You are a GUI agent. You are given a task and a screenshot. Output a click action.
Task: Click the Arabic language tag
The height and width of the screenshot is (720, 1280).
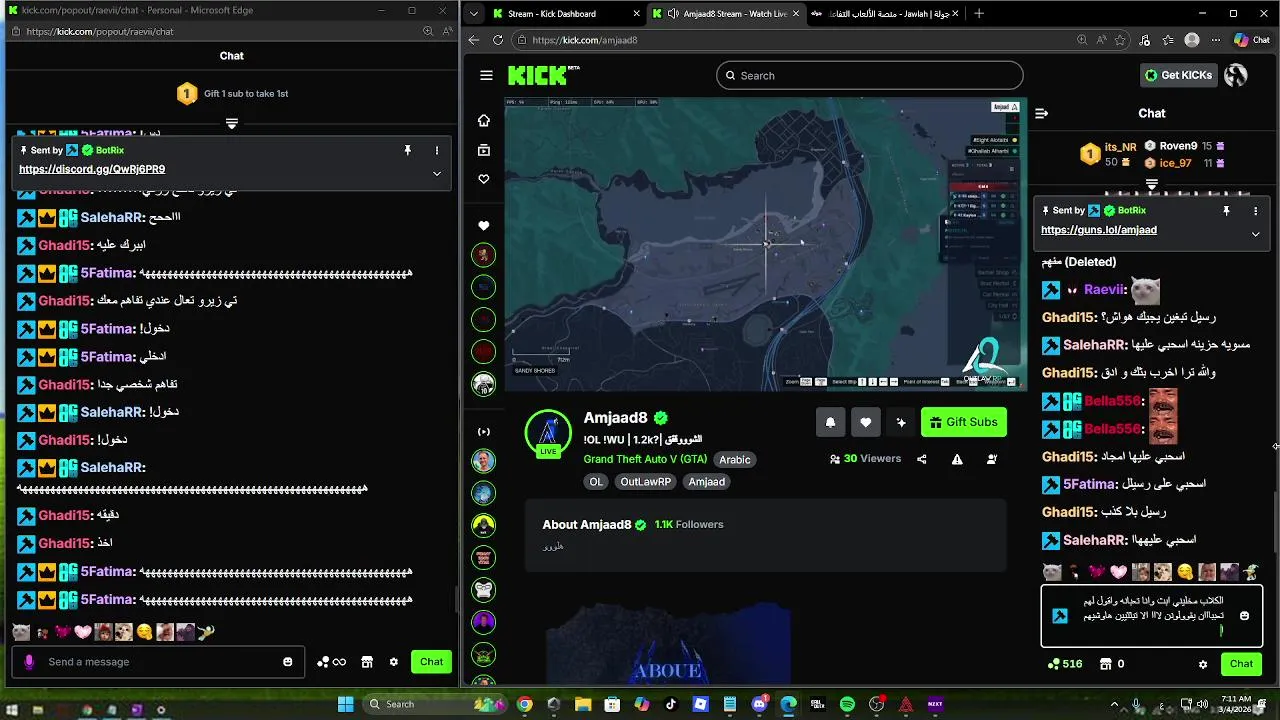point(735,460)
